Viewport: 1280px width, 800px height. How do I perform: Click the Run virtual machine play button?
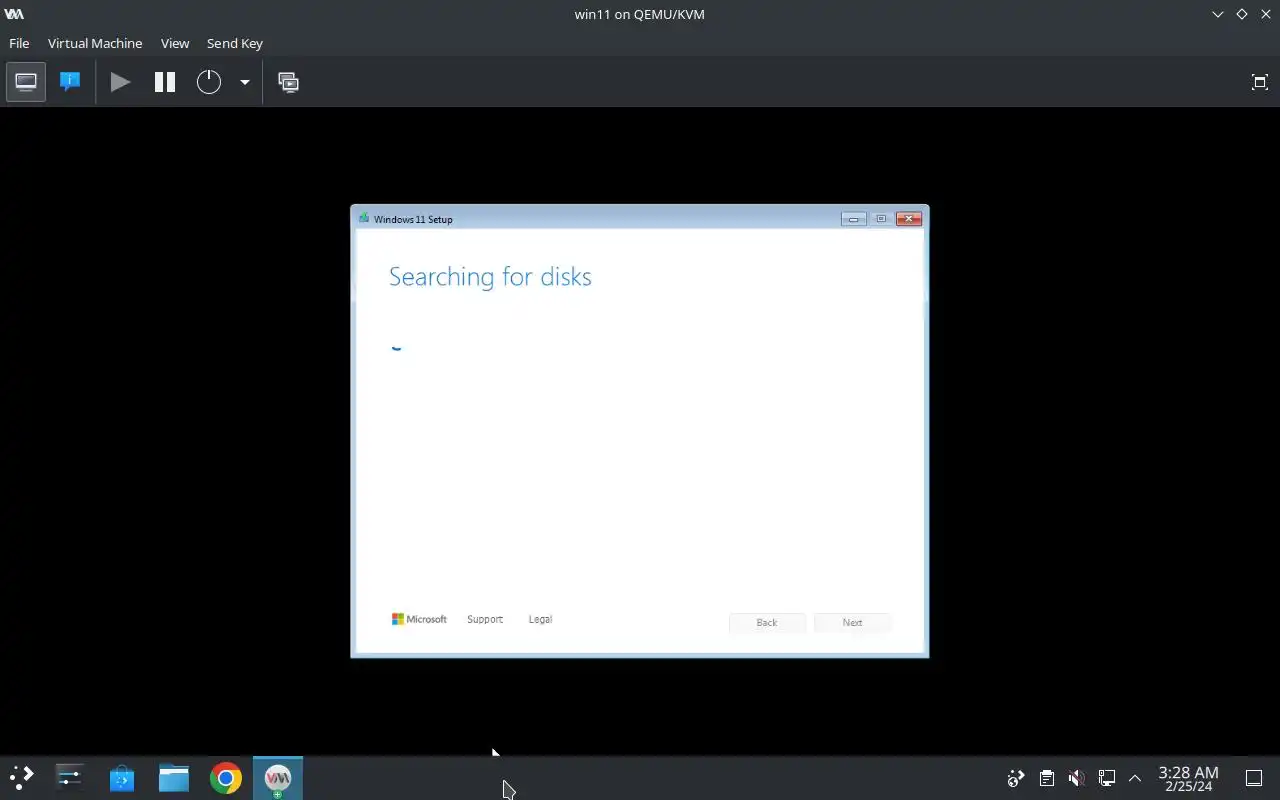(121, 82)
